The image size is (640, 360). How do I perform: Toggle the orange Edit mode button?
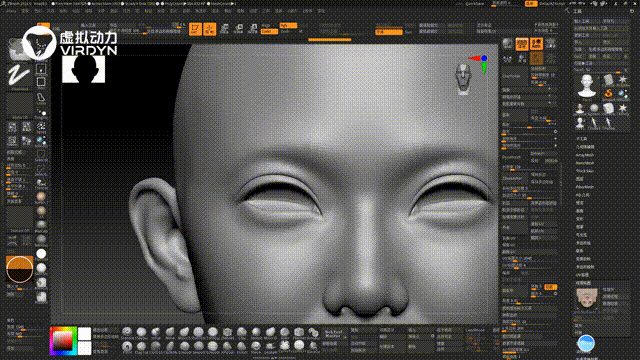196,29
